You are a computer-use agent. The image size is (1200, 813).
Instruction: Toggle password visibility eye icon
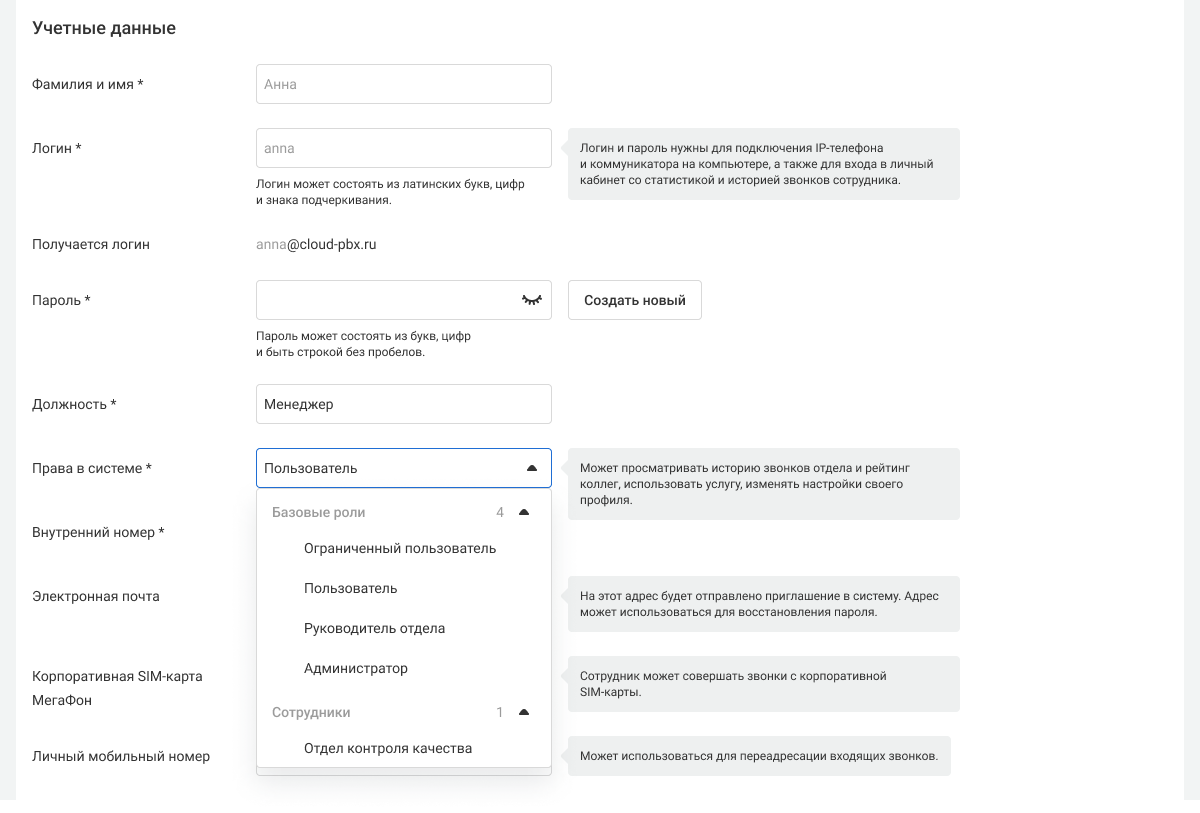click(x=531, y=300)
